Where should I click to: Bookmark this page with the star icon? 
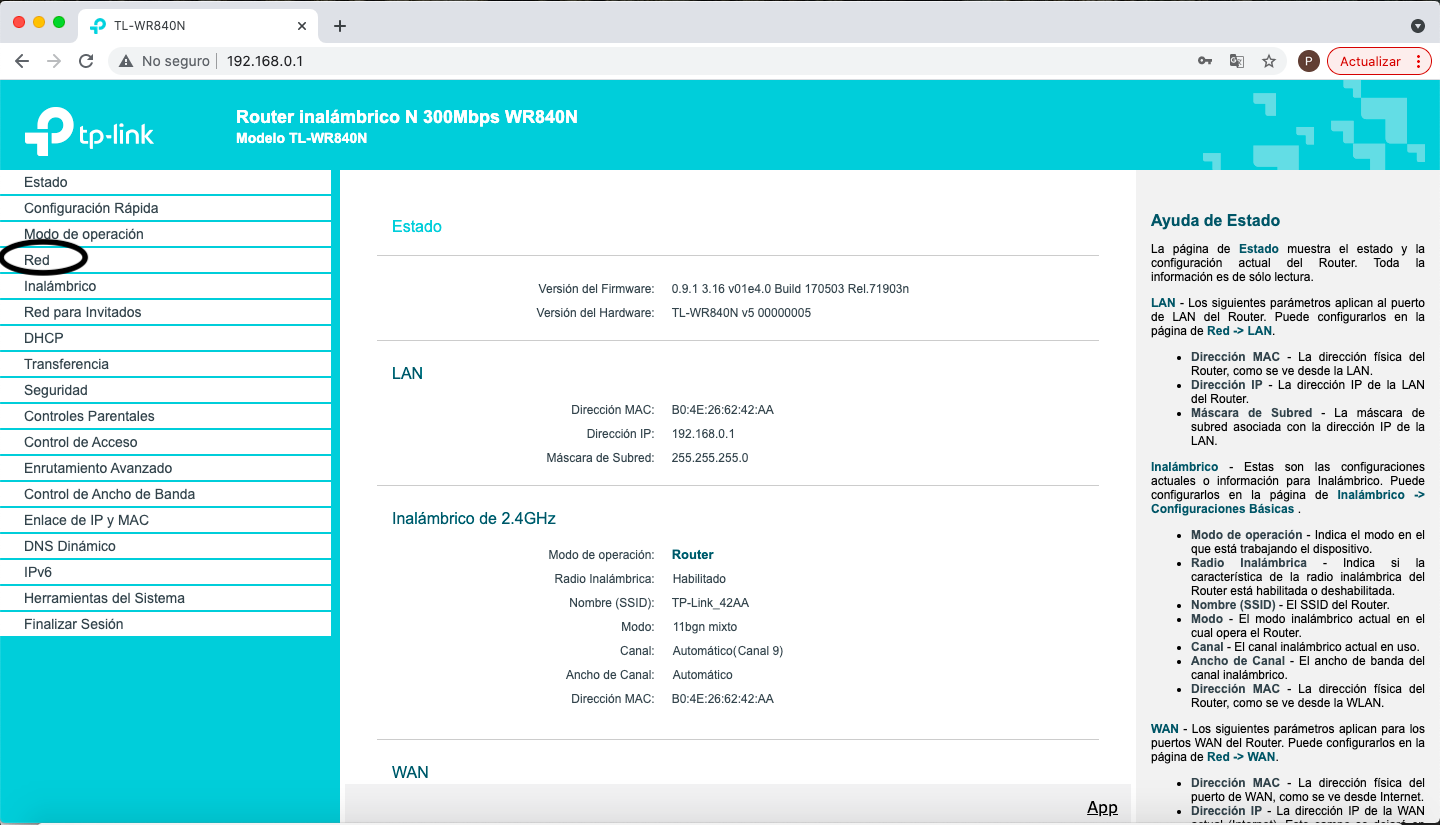point(1269,61)
